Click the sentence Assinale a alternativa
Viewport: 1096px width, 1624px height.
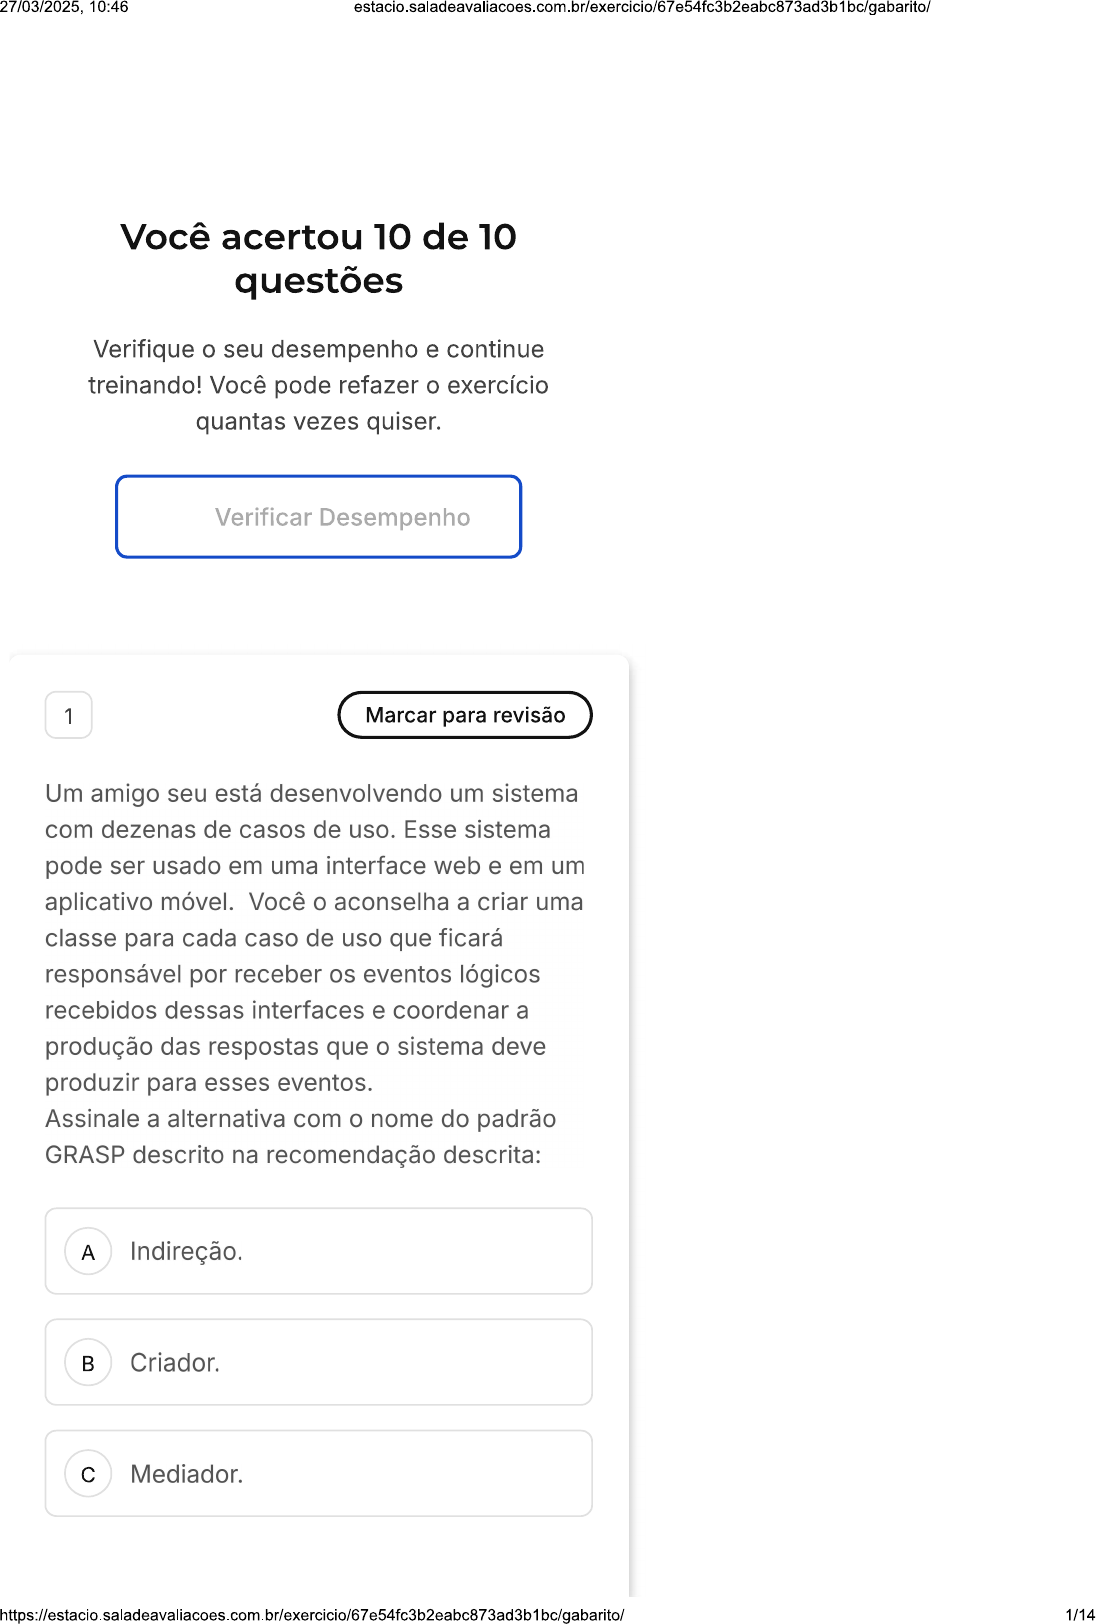(300, 1119)
